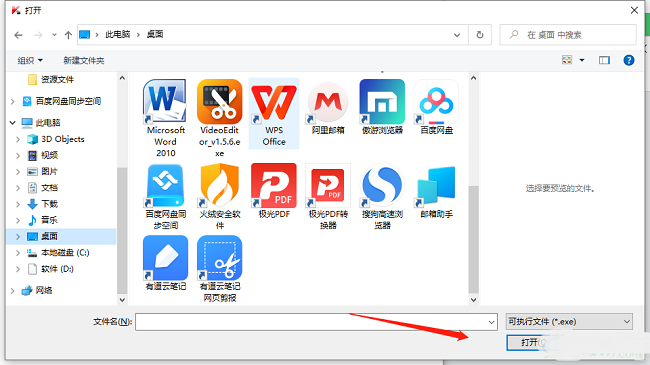
Task: Go forward with the right arrow button
Action: tap(38, 35)
